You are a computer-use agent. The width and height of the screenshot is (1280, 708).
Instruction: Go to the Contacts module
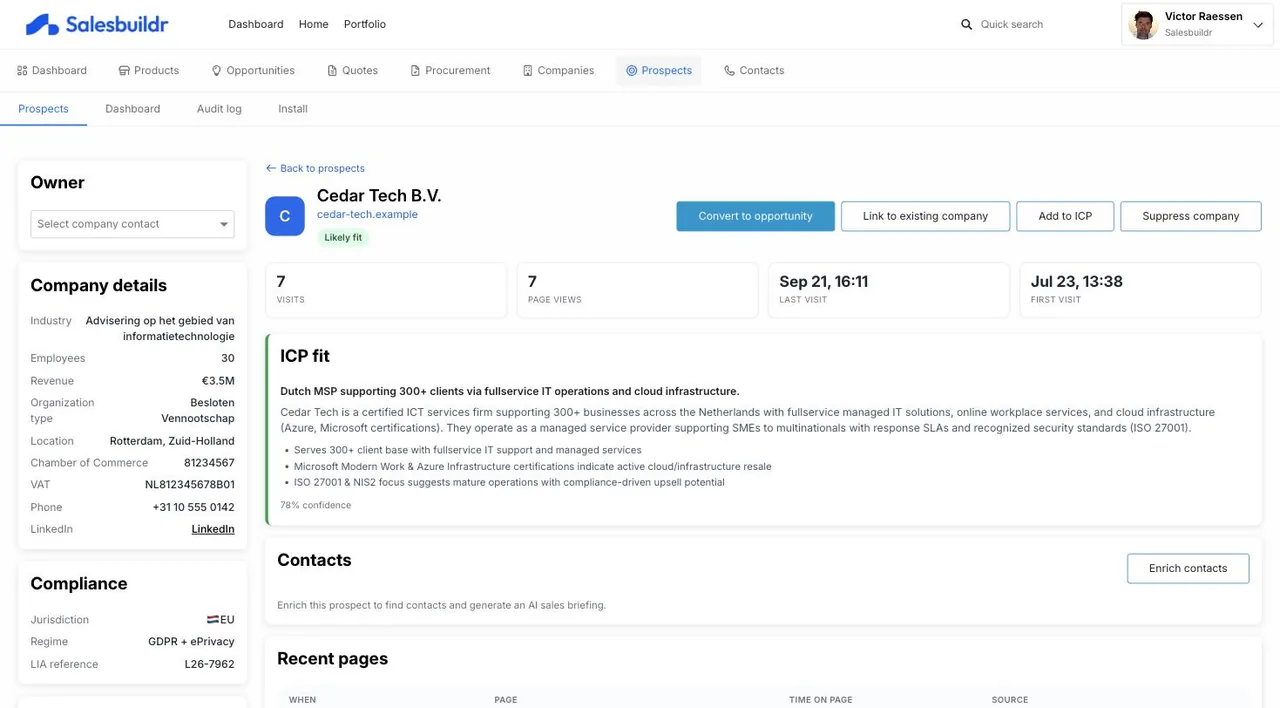754,71
